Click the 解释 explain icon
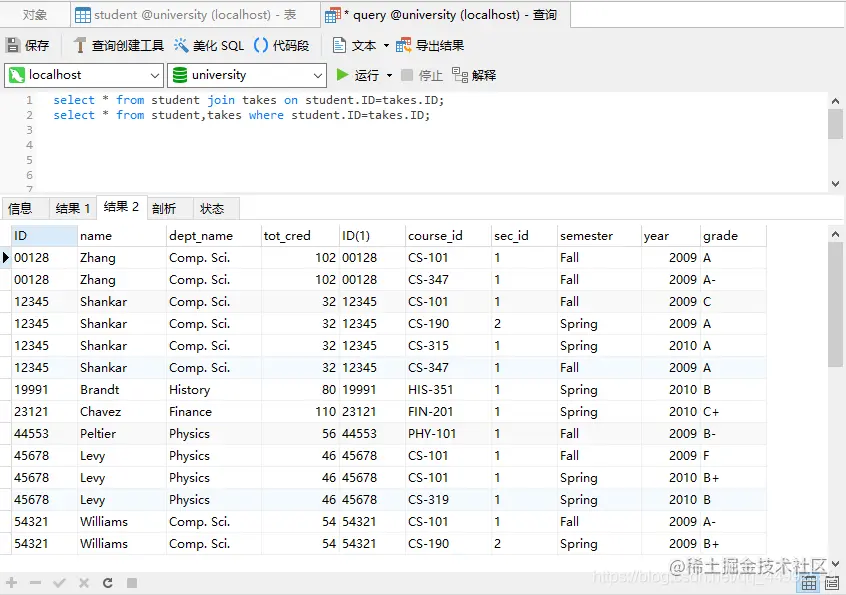The height and width of the screenshot is (595, 846). [x=460, y=75]
